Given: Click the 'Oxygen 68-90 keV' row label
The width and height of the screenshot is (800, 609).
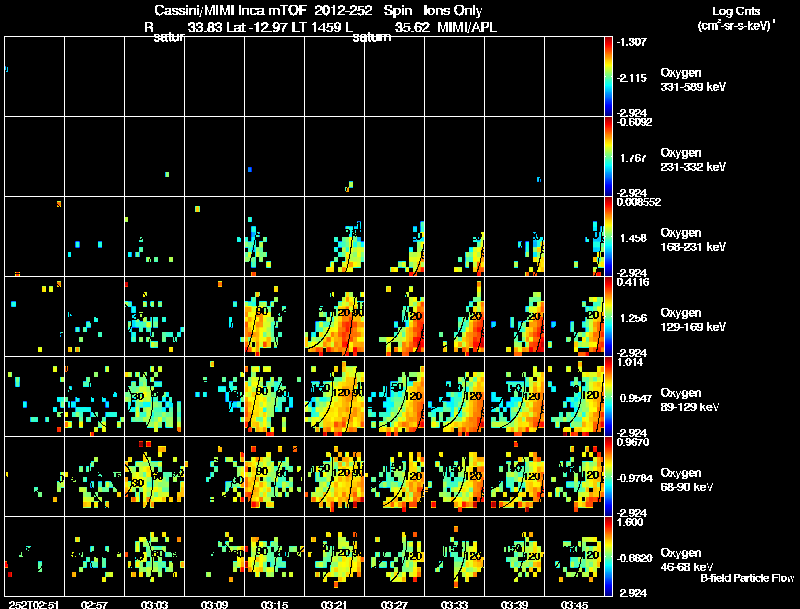Looking at the screenshot, I should 687,480.
